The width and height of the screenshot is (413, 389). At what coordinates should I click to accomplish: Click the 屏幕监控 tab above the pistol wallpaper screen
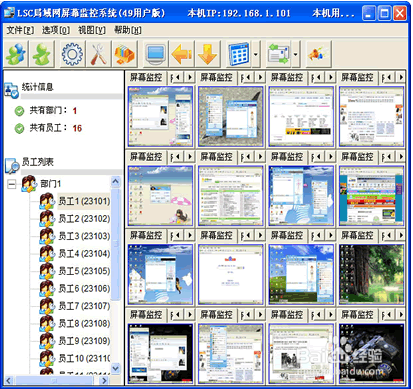pyautogui.click(x=357, y=314)
